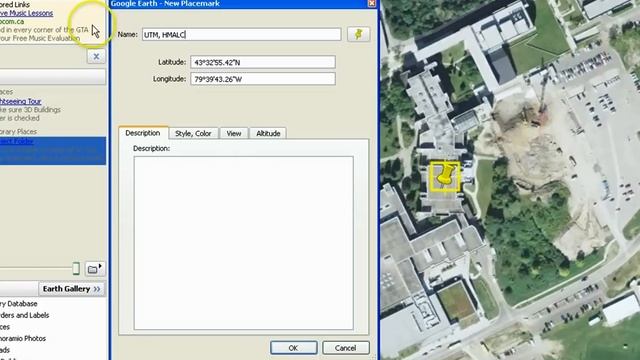640x360 pixels.
Task: Open the Altitude tab
Action: point(268,133)
